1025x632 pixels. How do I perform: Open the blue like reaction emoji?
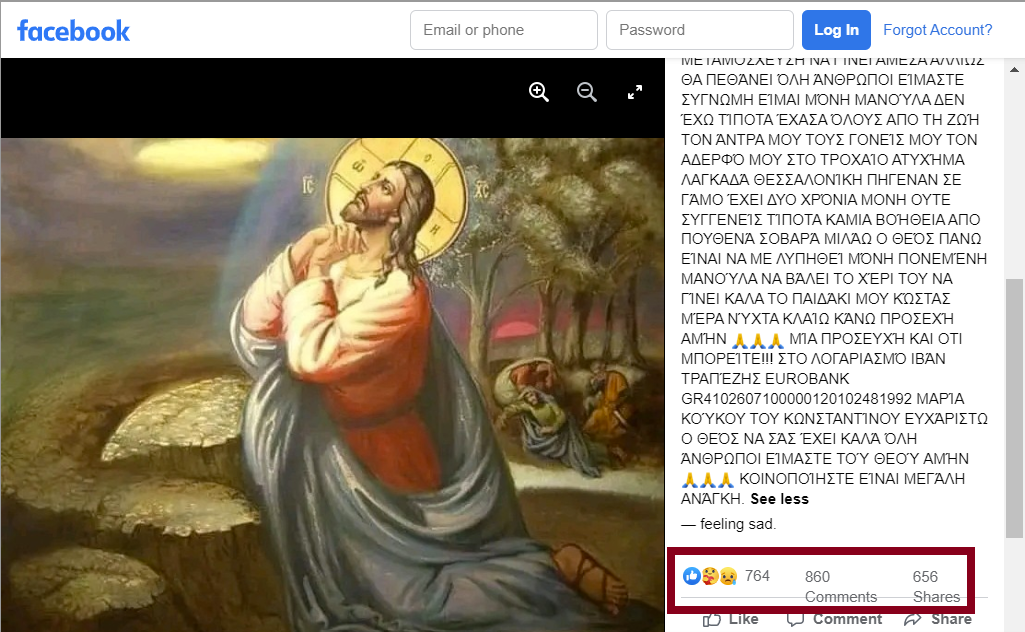coord(692,576)
